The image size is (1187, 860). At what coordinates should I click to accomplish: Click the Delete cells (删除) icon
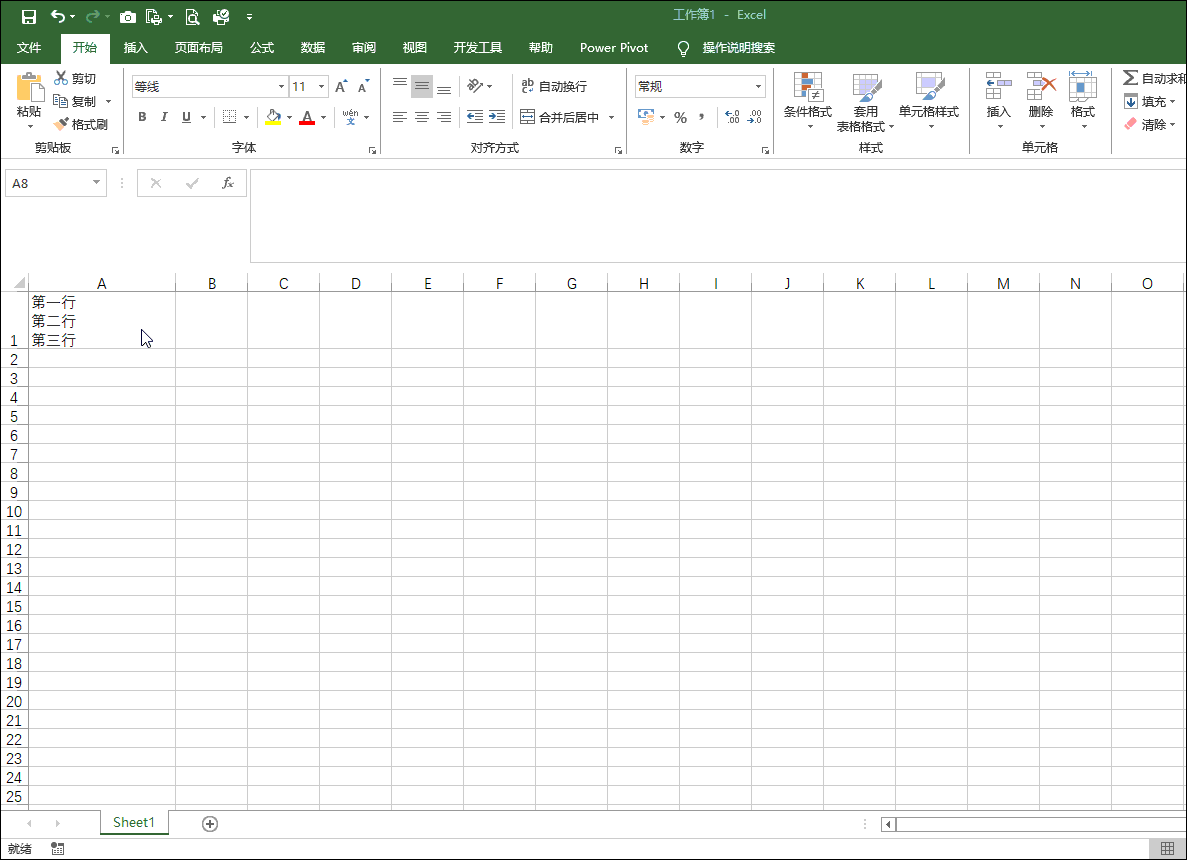1041,86
